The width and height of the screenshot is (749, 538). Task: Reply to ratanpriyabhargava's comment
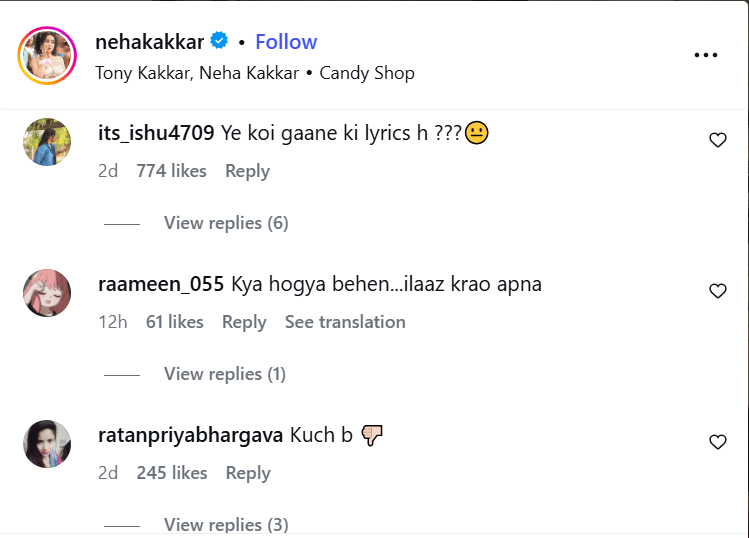[x=247, y=473]
